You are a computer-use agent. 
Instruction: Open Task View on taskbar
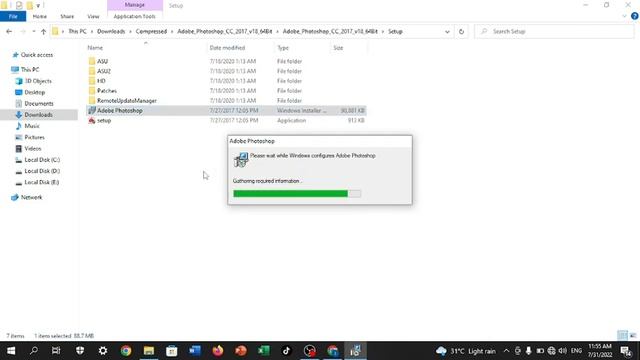tap(56, 351)
